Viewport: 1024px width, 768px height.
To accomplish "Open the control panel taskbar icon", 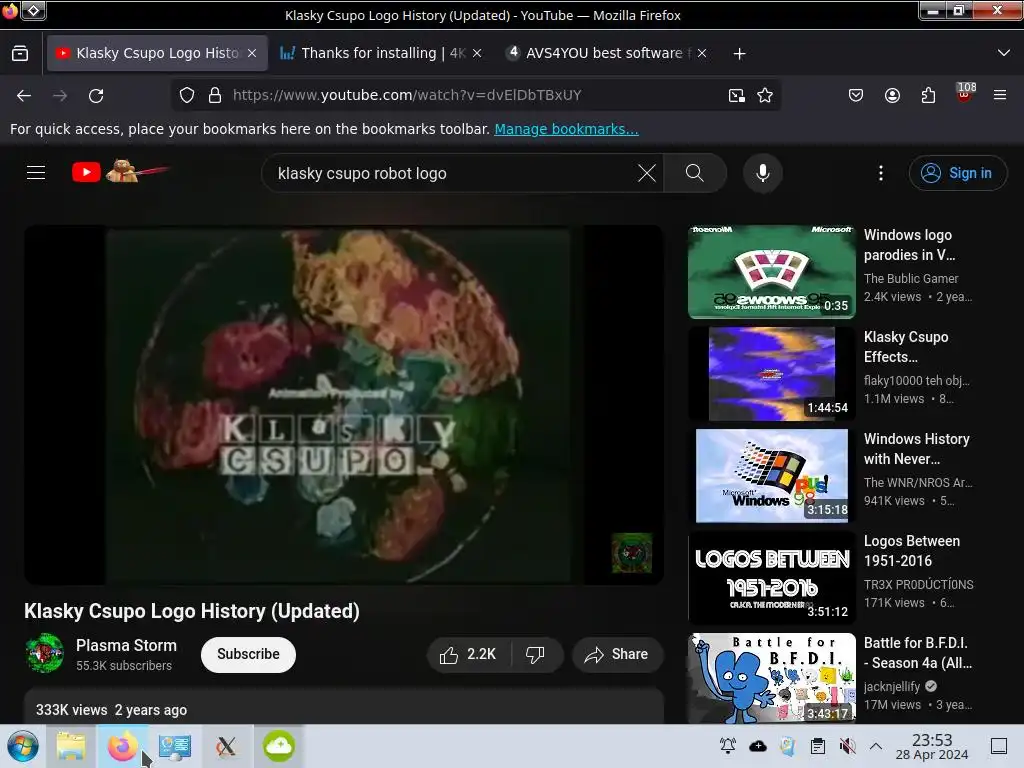I will [x=174, y=746].
